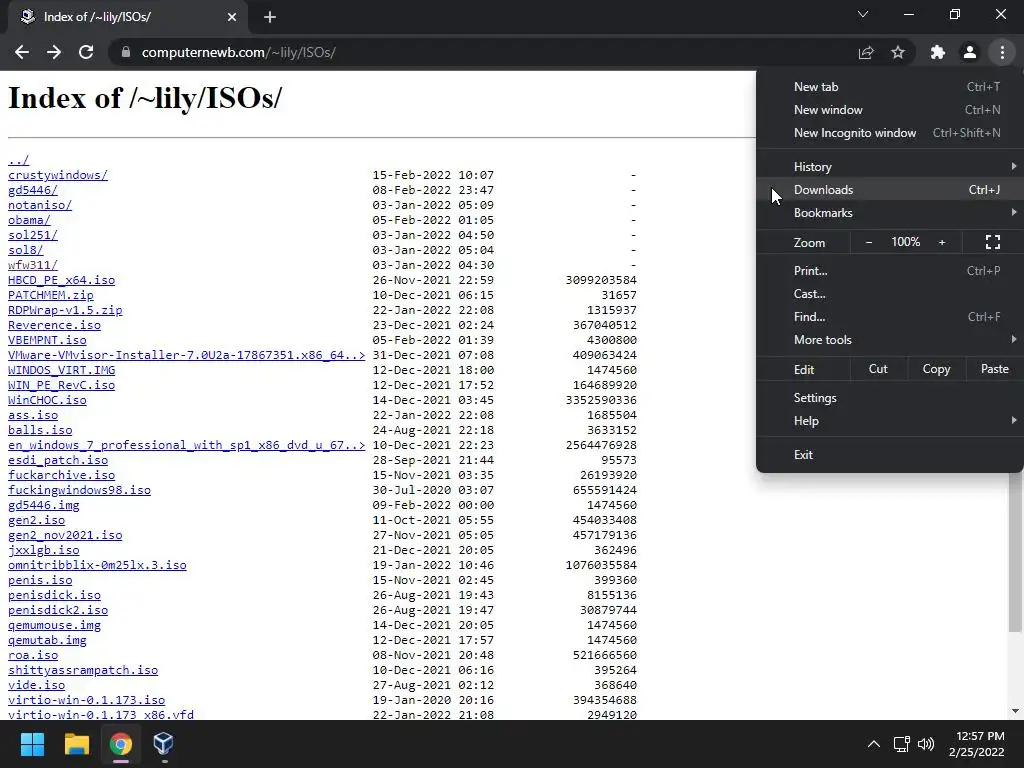
Task: Expand the Help submenu
Action: tap(889, 421)
